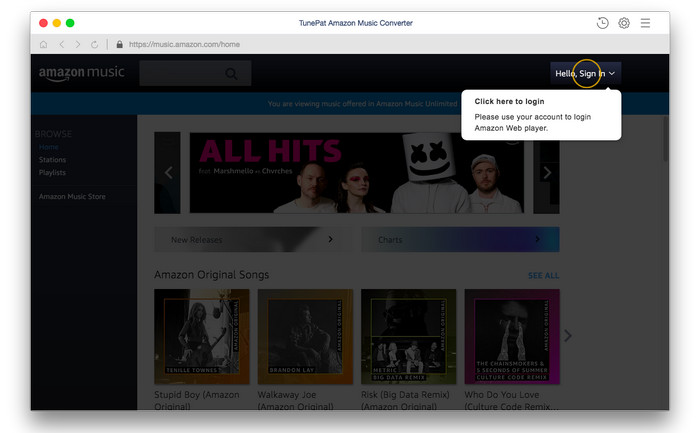Image resolution: width=700 pixels, height=433 pixels.
Task: Click the Amazon Original Songs heading
Action: tap(212, 275)
